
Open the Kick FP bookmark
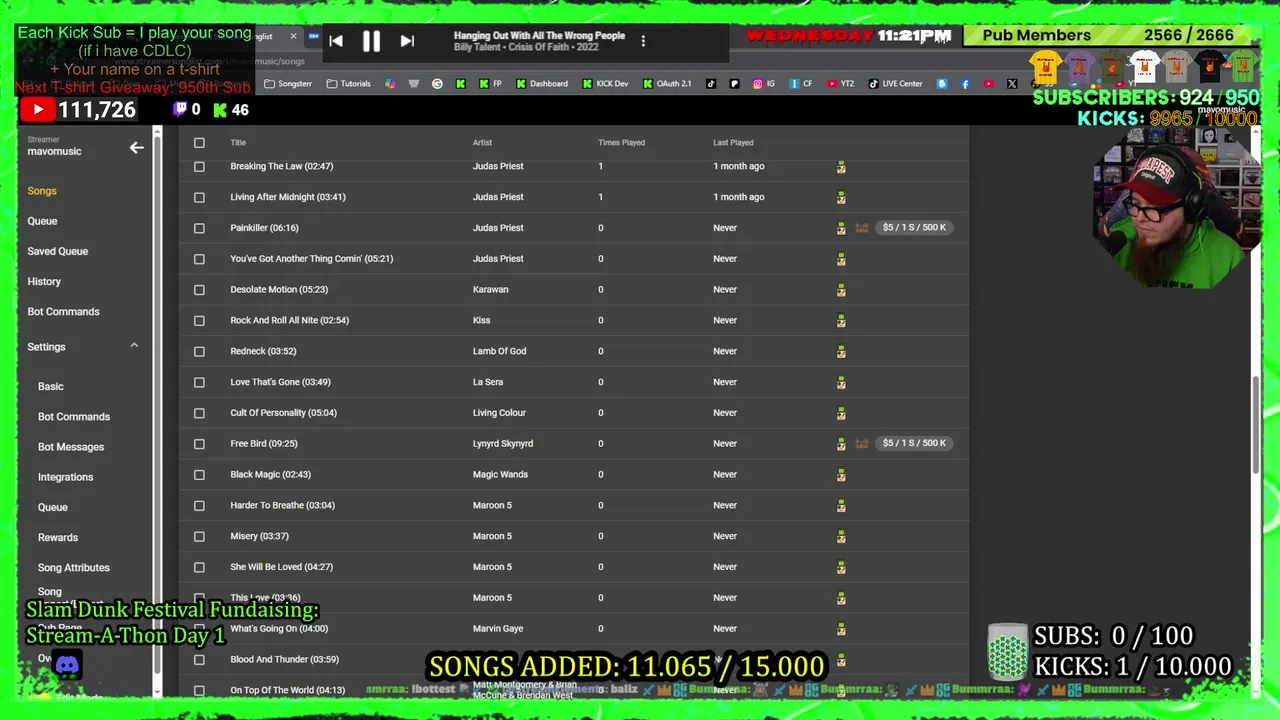491,84
